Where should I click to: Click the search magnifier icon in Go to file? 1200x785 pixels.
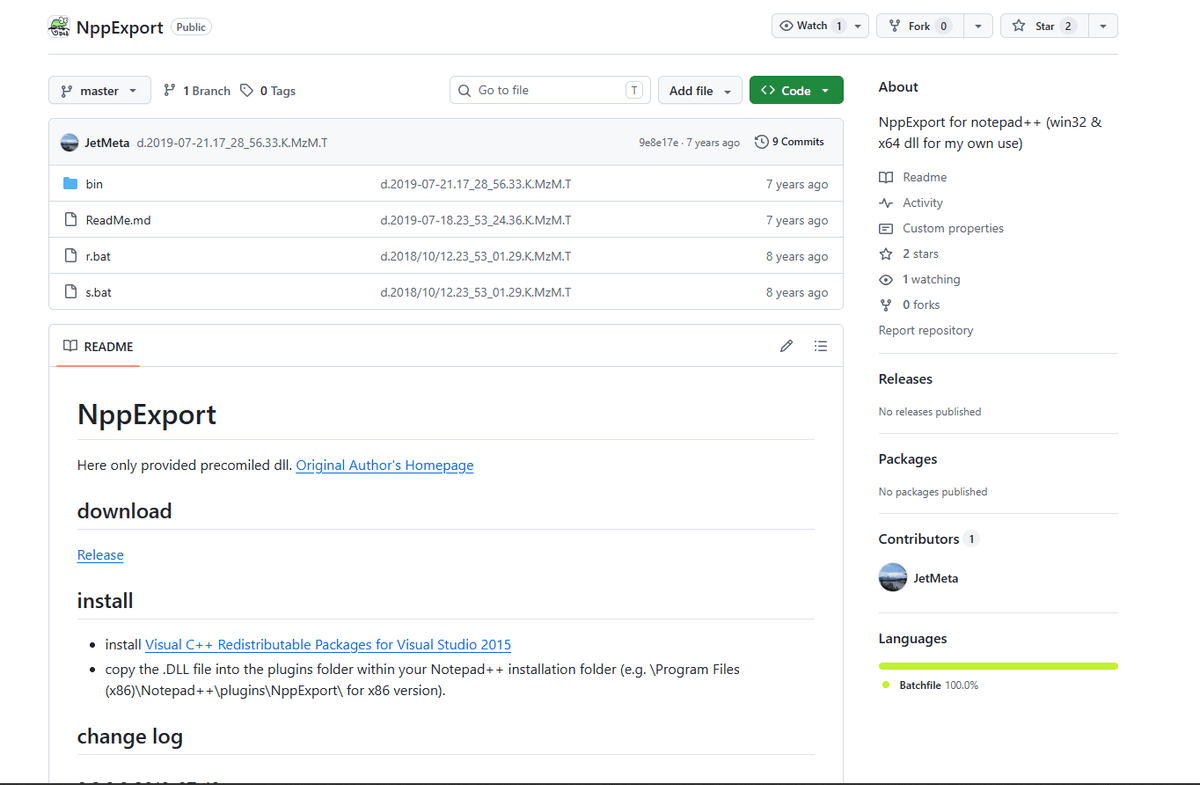pos(464,90)
